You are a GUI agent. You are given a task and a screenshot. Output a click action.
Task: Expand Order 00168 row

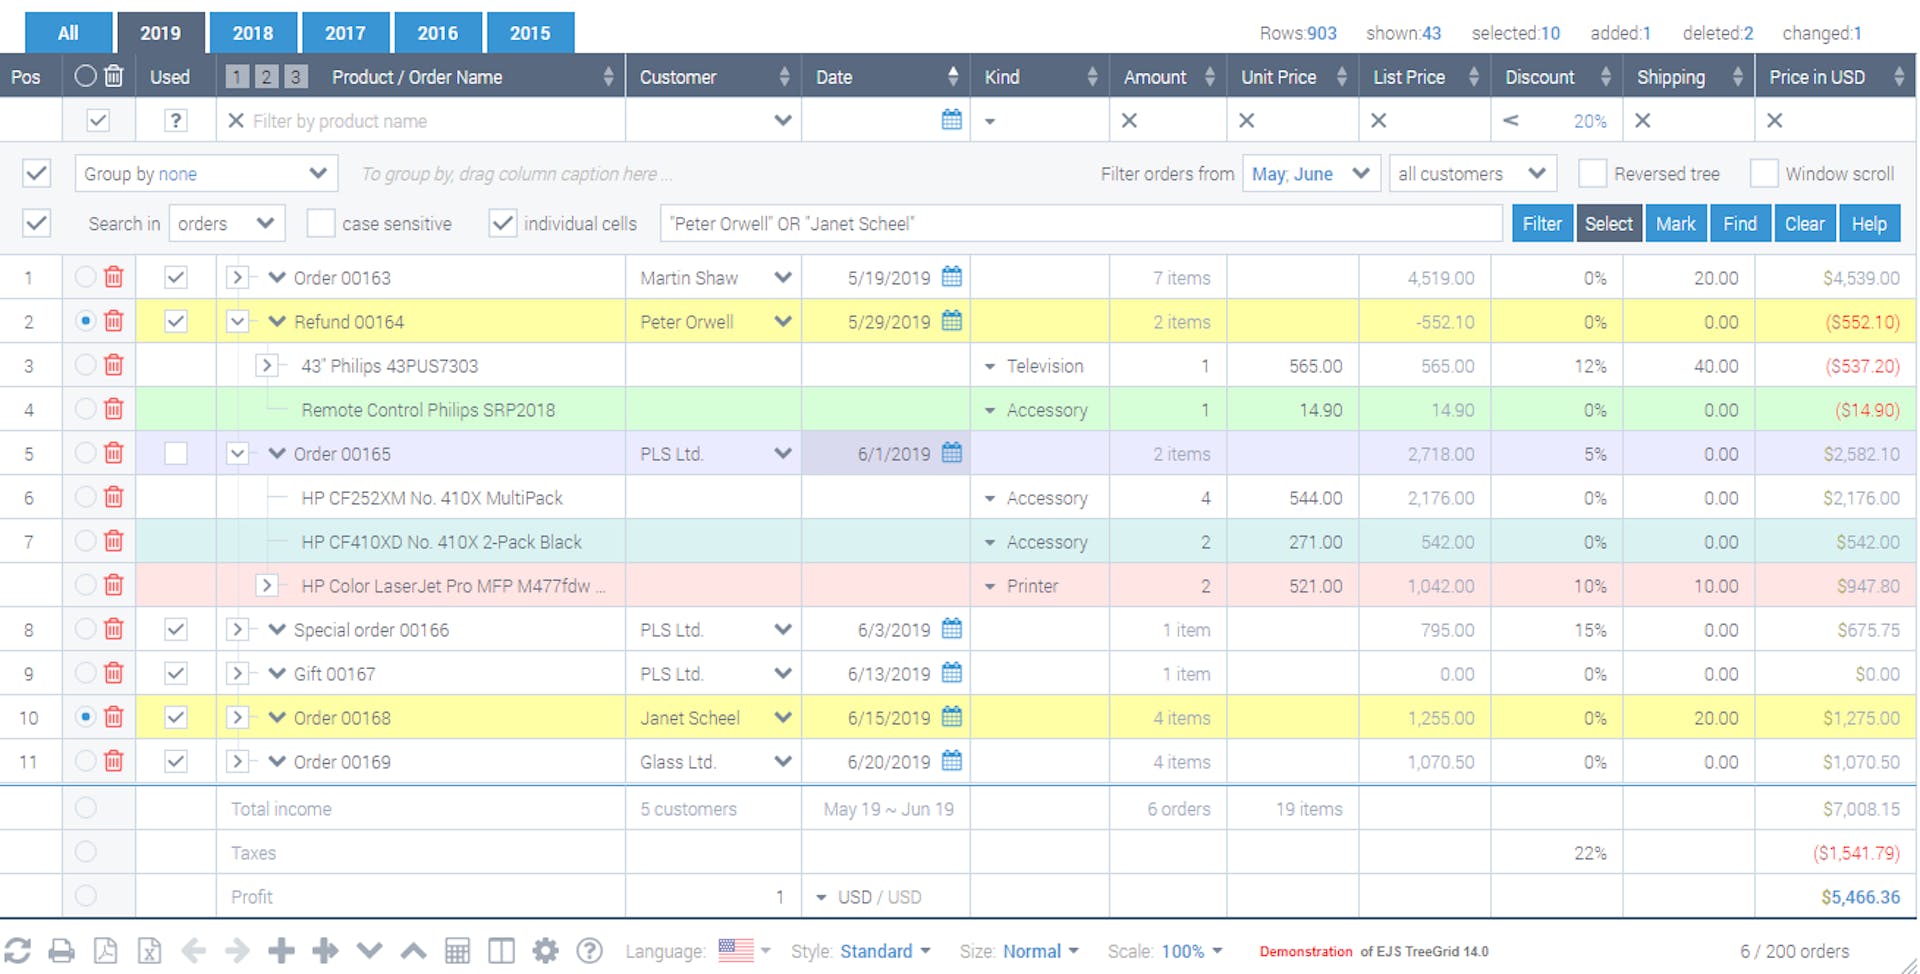[237, 717]
